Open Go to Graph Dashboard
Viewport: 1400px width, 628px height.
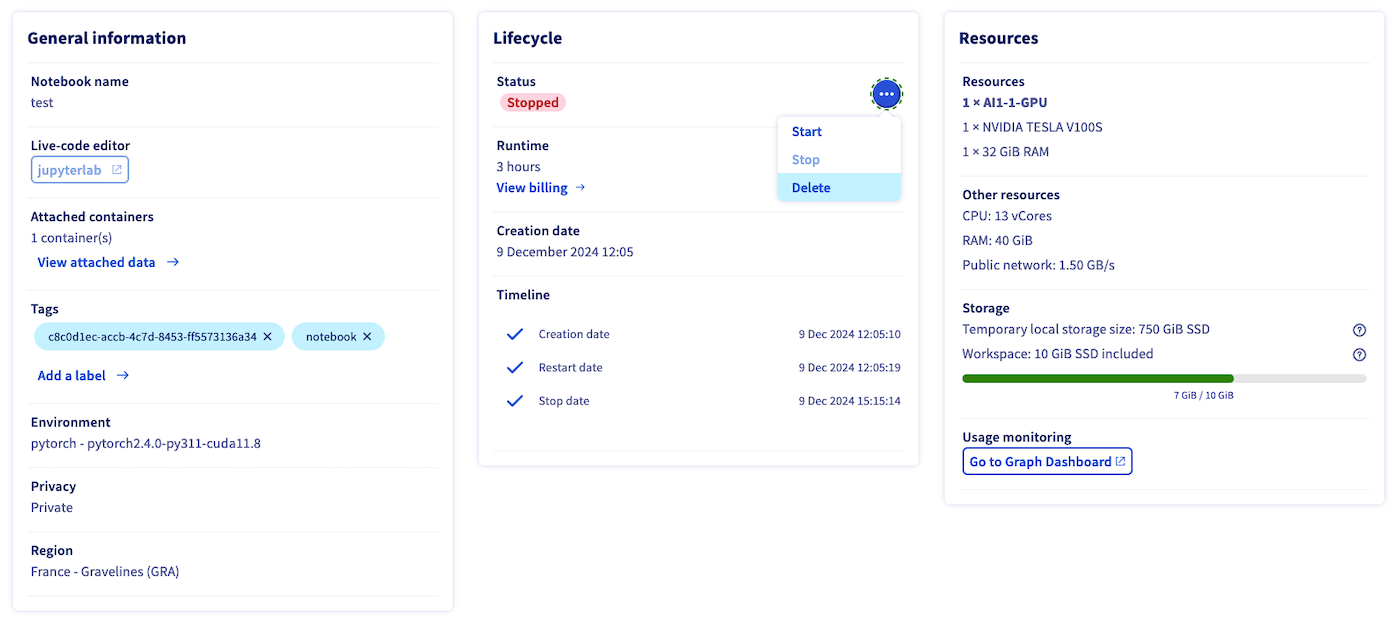click(1047, 462)
